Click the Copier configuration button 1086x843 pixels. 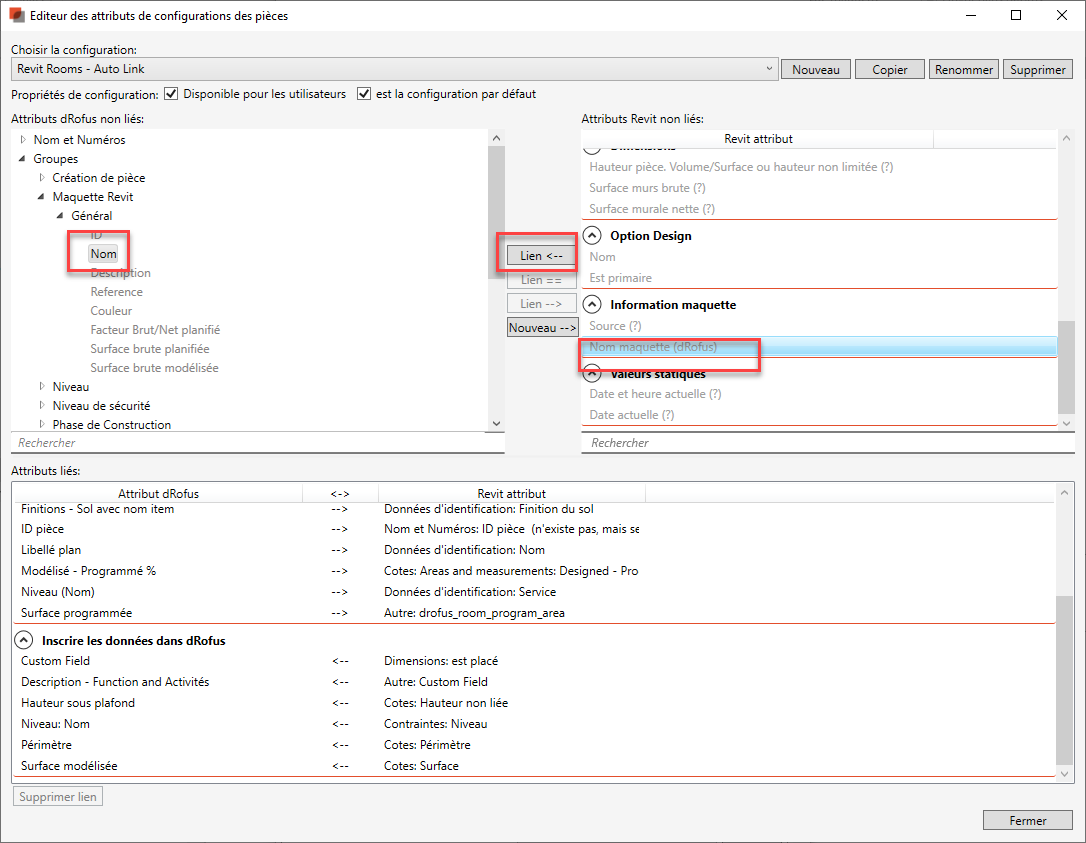pyautogui.click(x=889, y=70)
